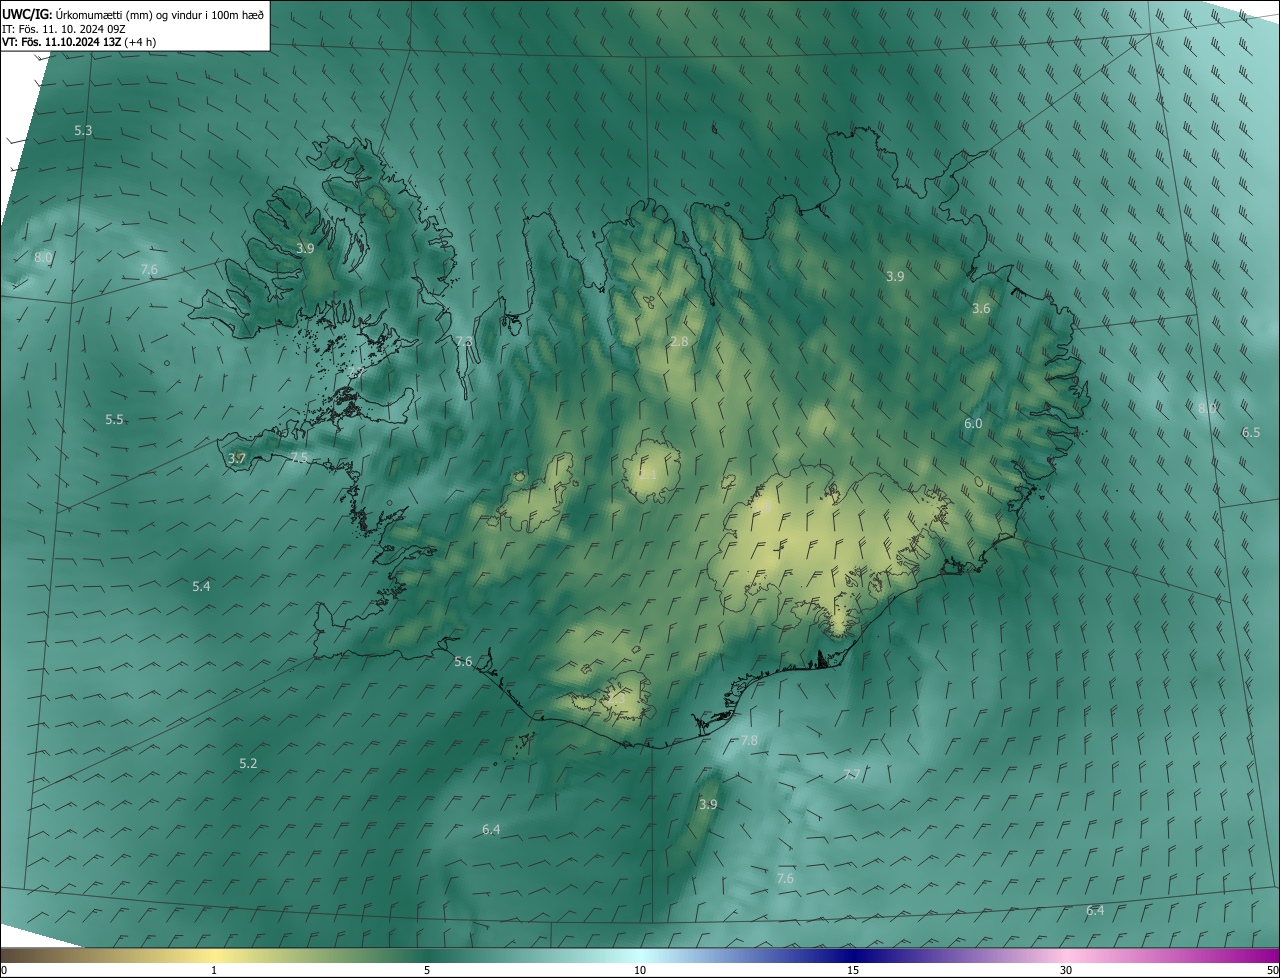
Task: Click the 50 label on the color scale
Action: point(1272,971)
